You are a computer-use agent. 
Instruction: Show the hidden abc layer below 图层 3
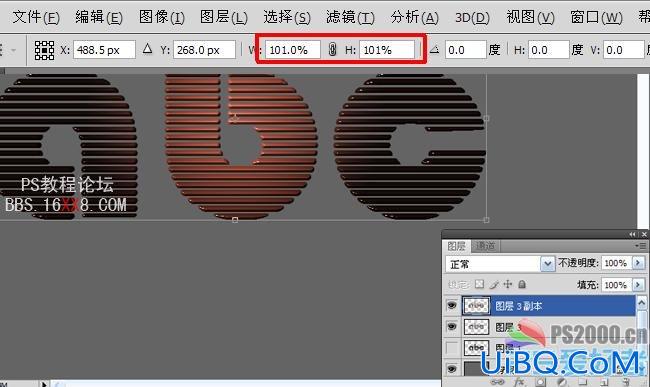pos(452,348)
